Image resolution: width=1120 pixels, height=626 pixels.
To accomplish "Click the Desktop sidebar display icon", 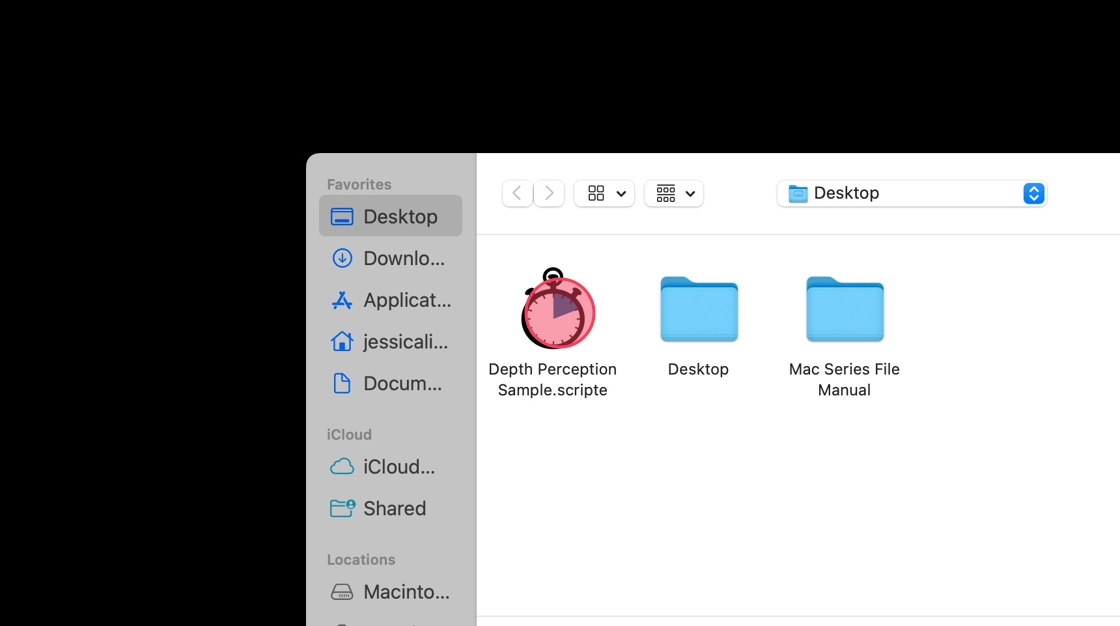I will coord(342,217).
